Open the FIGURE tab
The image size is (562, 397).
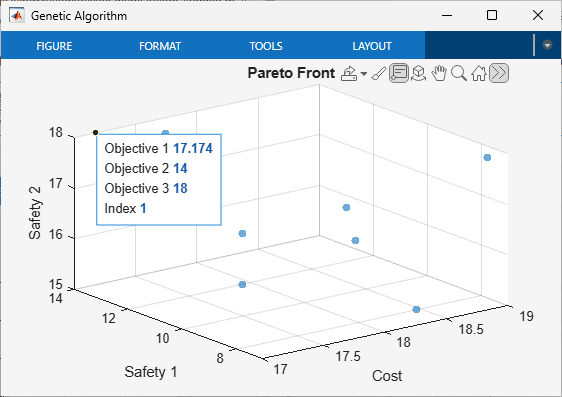click(x=54, y=46)
